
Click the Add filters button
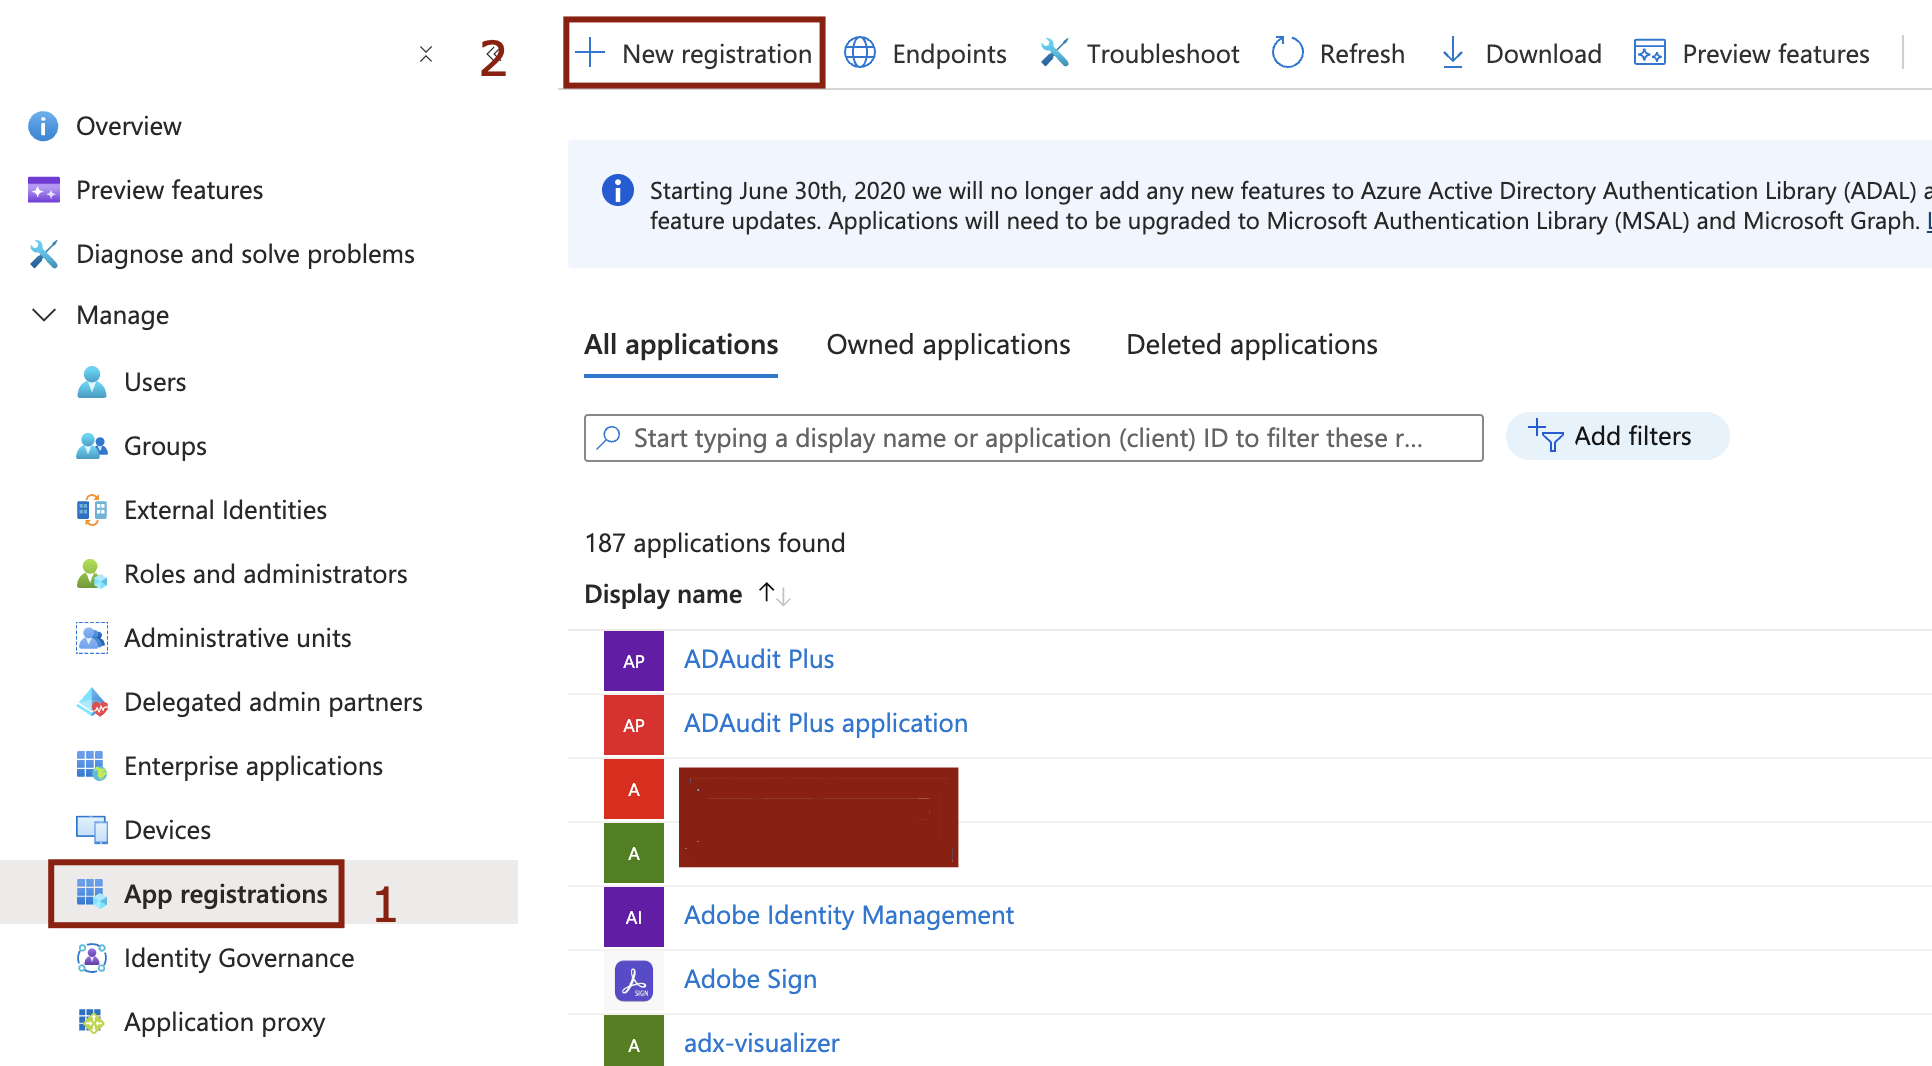point(1616,437)
